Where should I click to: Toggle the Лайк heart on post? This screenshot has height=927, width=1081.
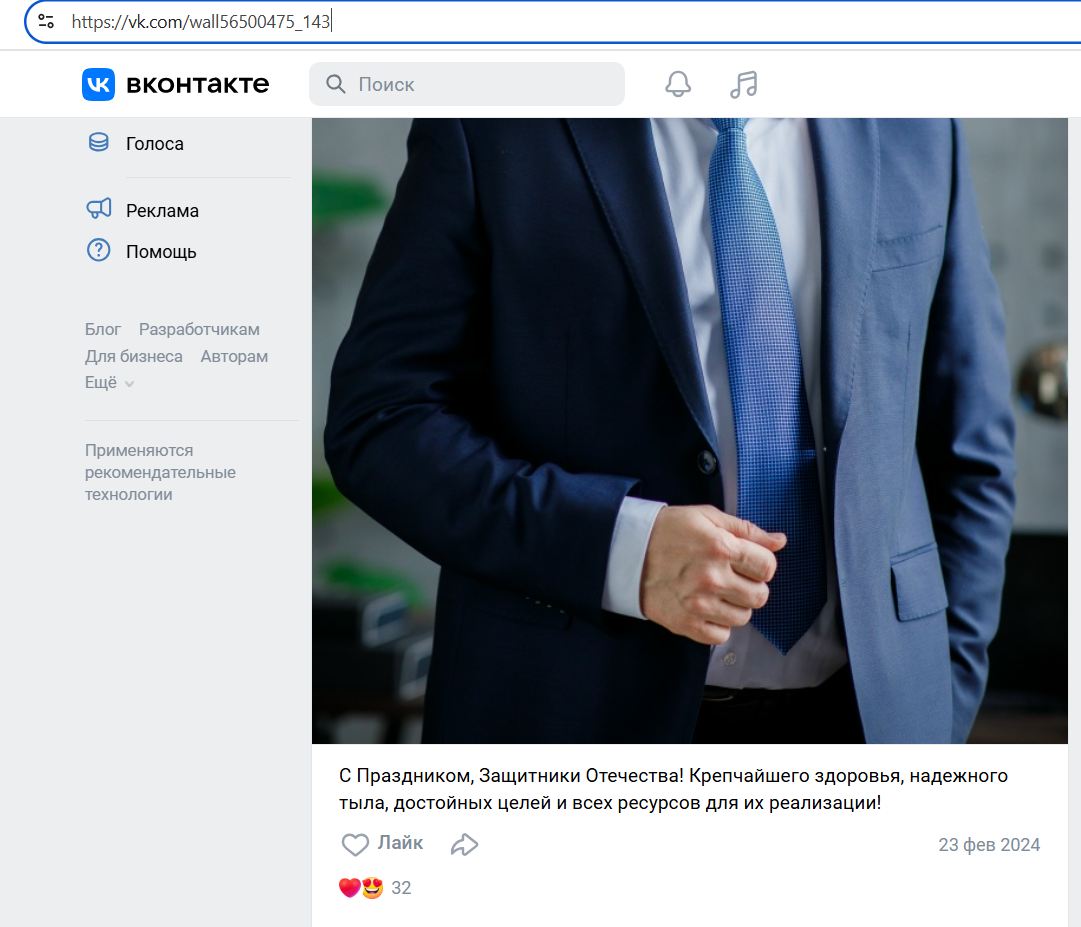(x=356, y=845)
